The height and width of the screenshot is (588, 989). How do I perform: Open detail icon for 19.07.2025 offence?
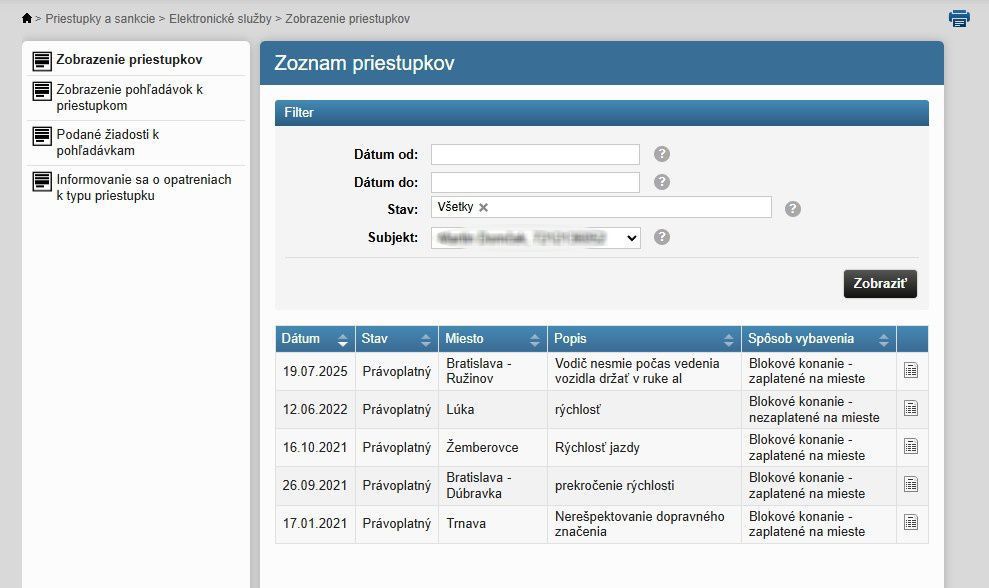click(911, 371)
